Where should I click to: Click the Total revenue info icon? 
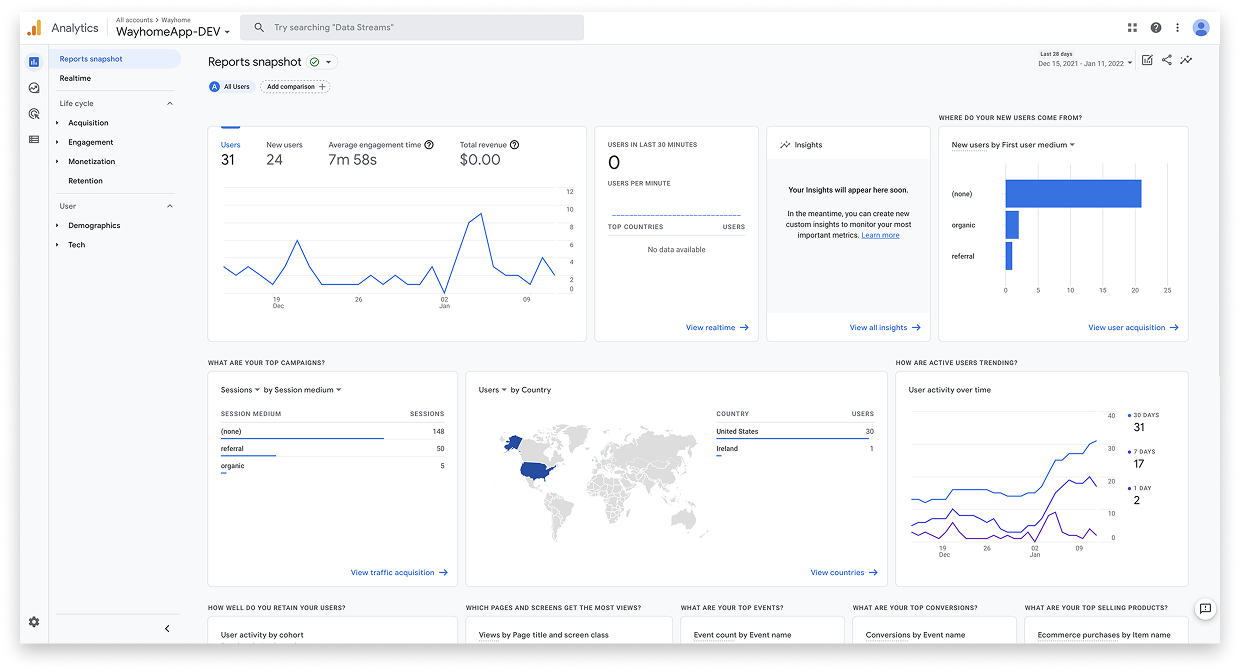click(x=513, y=145)
